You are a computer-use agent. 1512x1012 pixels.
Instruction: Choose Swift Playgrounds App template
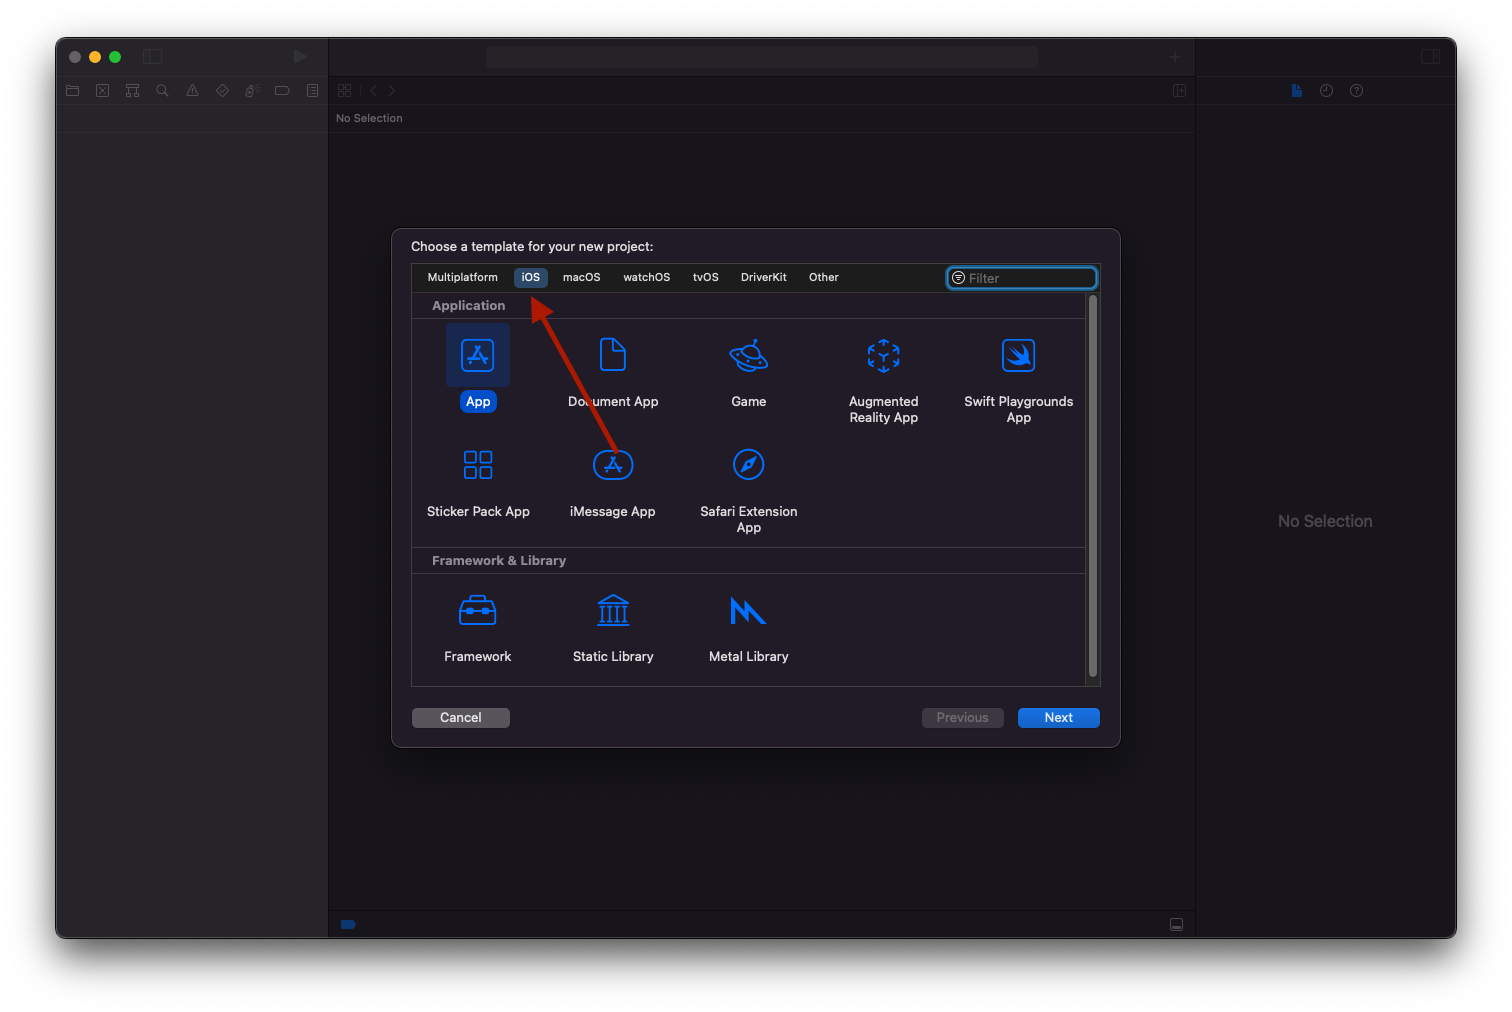point(1018,355)
